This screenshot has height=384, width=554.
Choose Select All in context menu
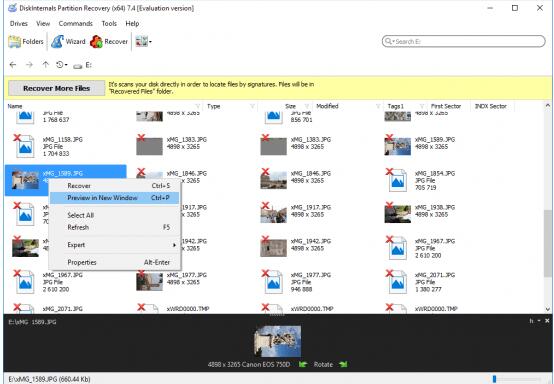[114, 215]
